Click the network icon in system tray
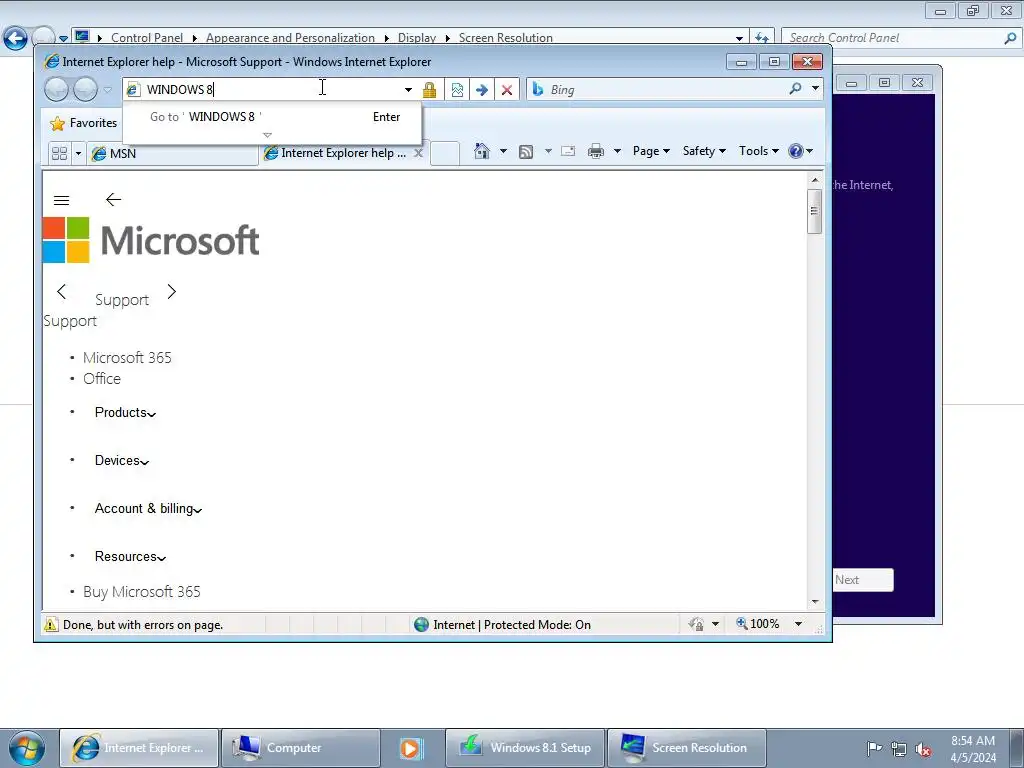Viewport: 1024px width, 768px height. tap(899, 749)
